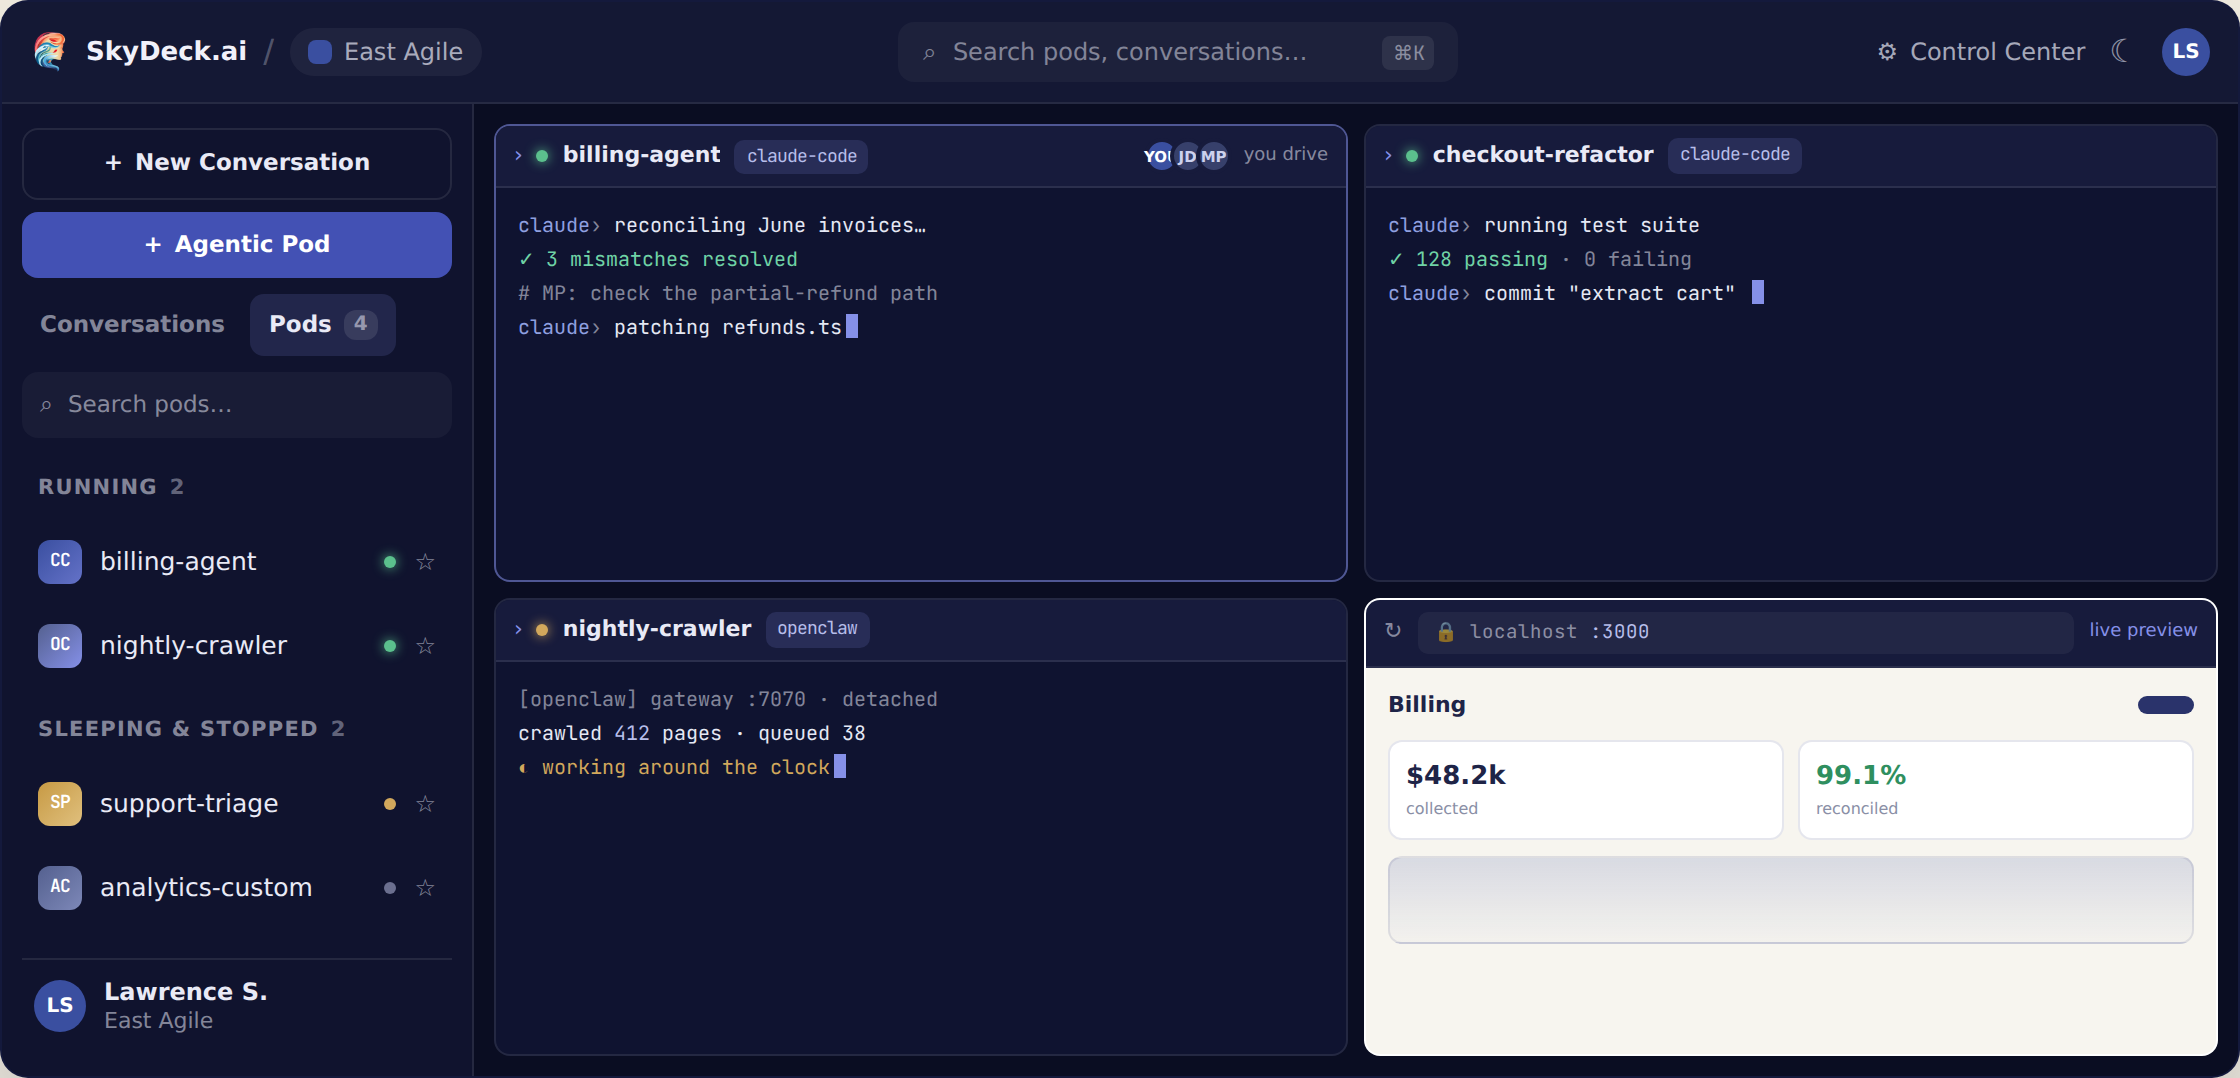Click analytics-custom grey status dot
This screenshot has width=2240, height=1078.
point(390,888)
